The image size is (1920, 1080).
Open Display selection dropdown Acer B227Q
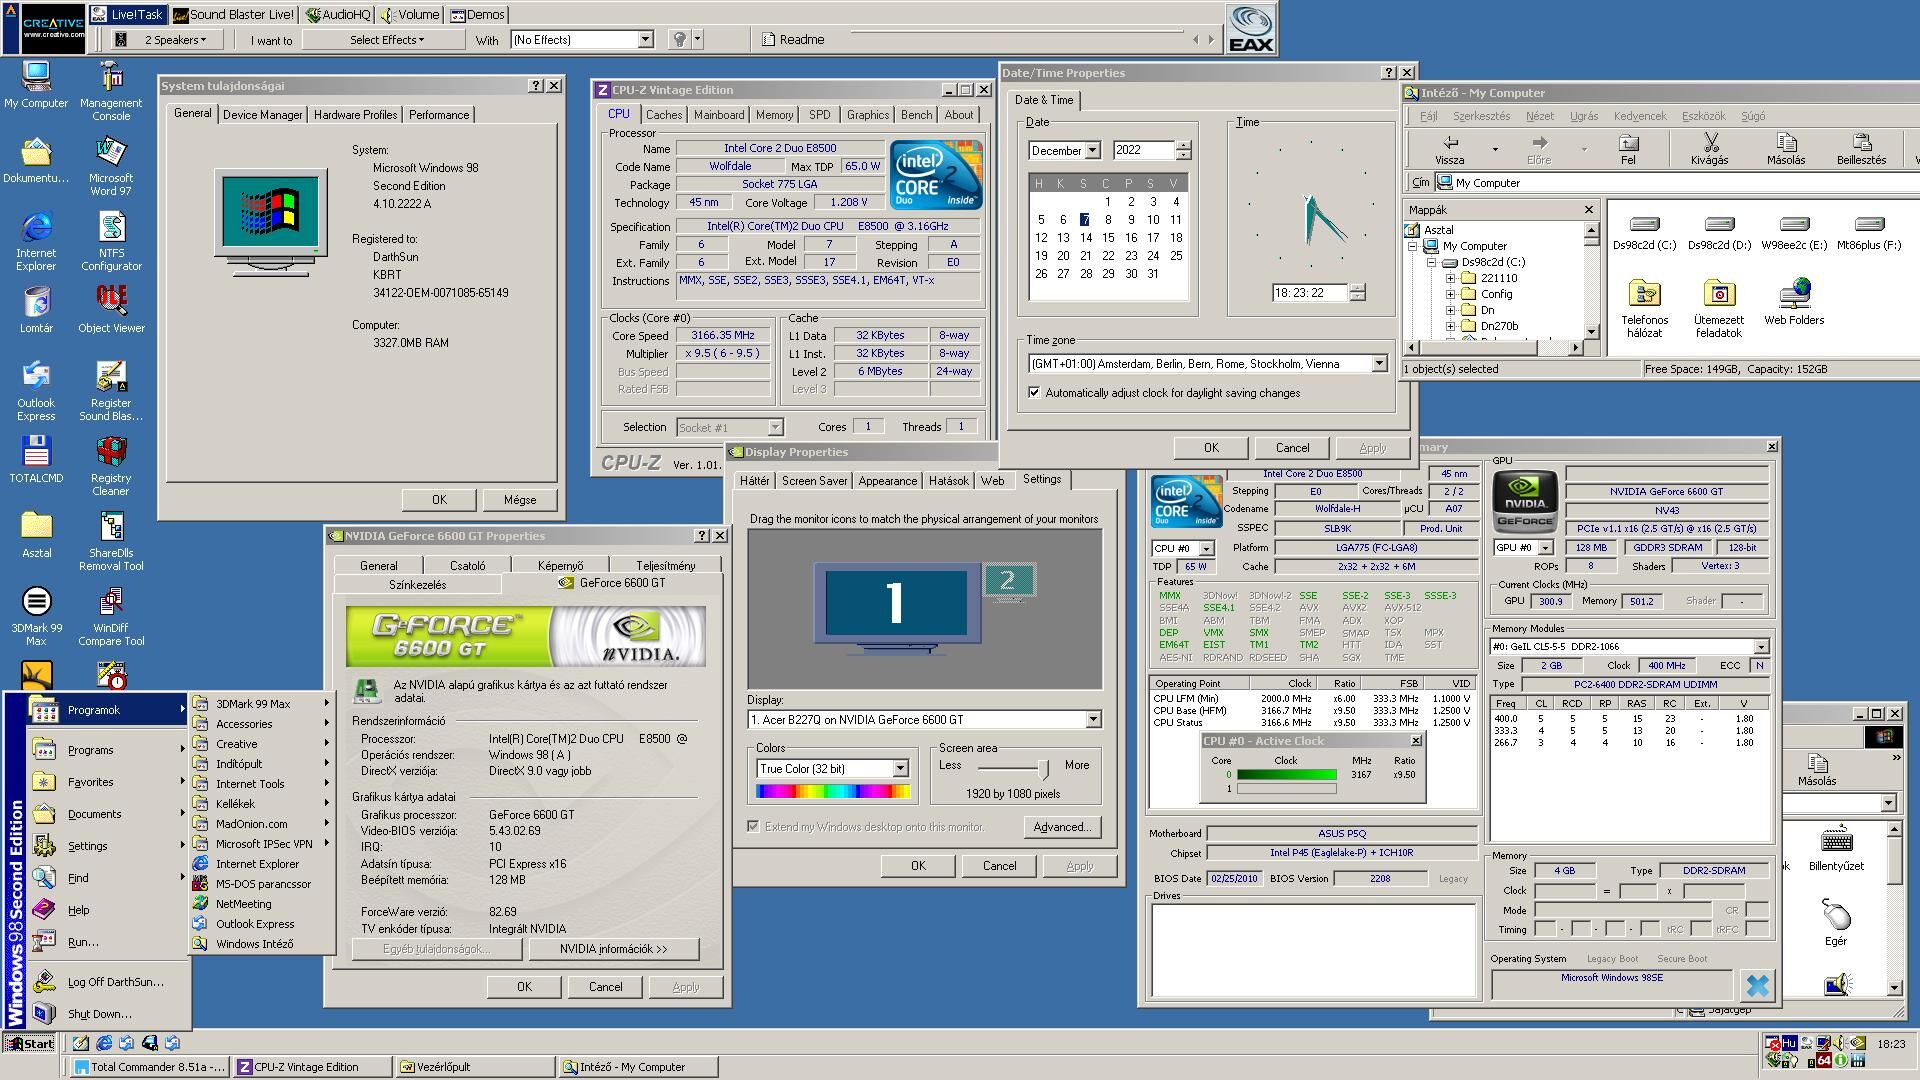(x=1093, y=720)
